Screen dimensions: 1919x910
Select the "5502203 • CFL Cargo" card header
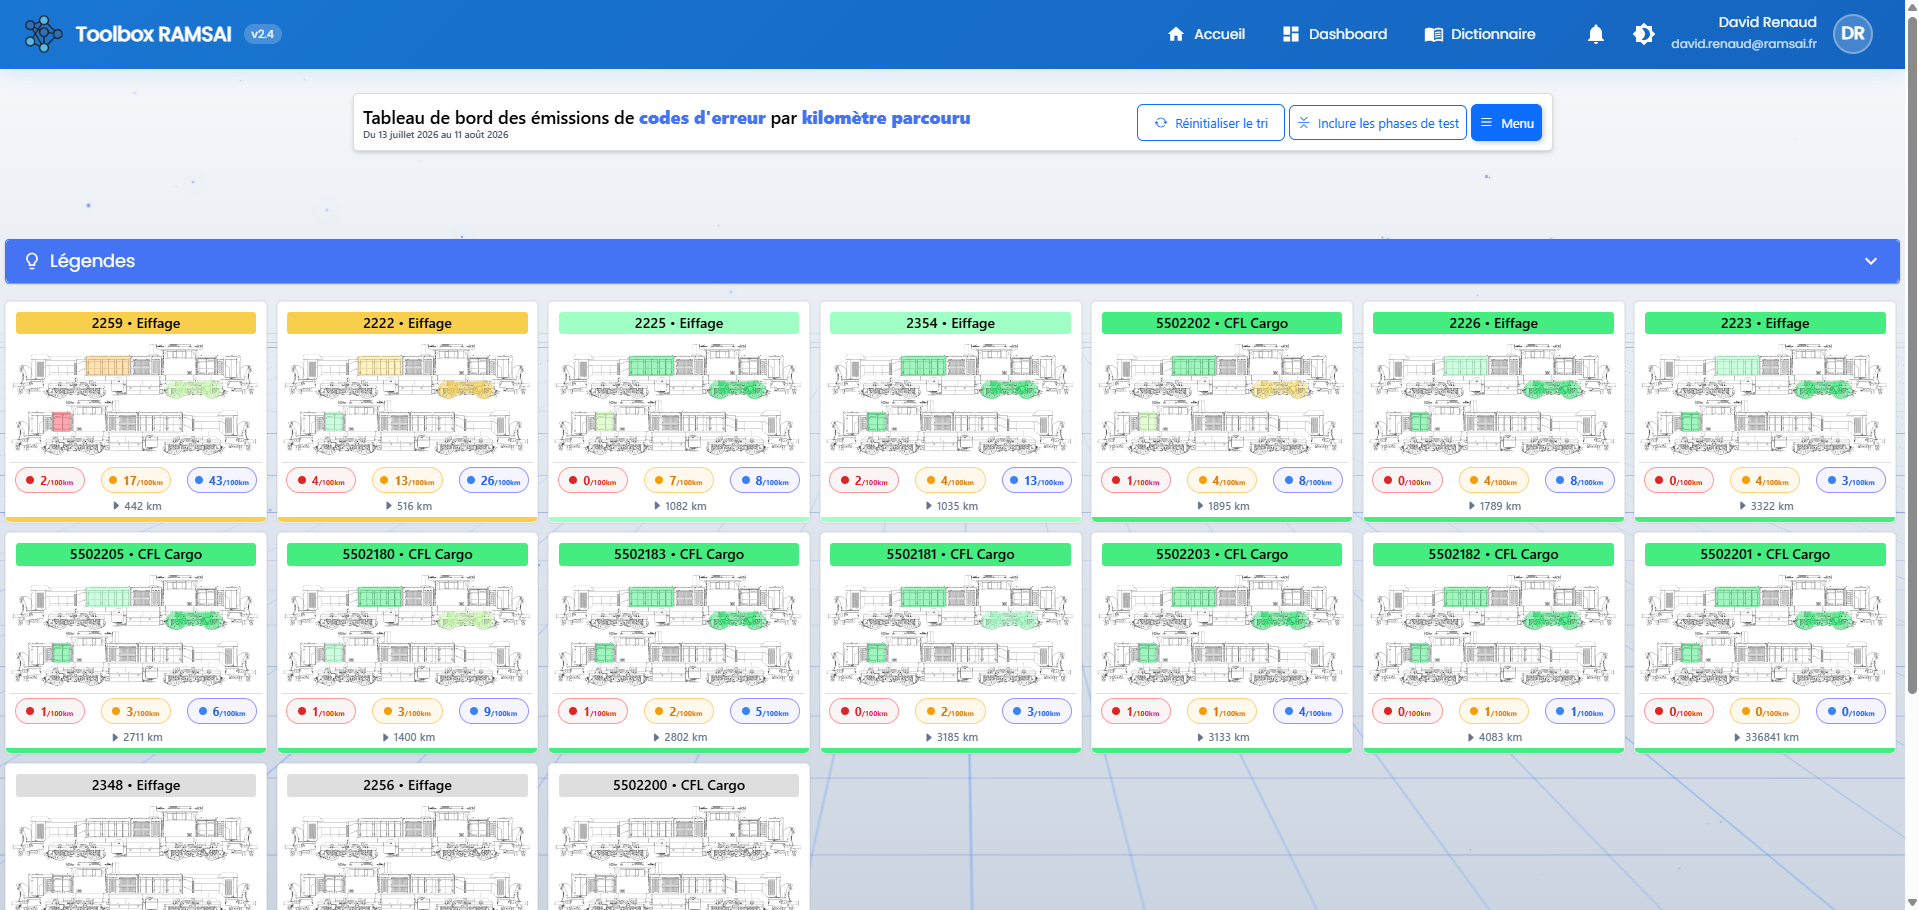[x=1222, y=554]
